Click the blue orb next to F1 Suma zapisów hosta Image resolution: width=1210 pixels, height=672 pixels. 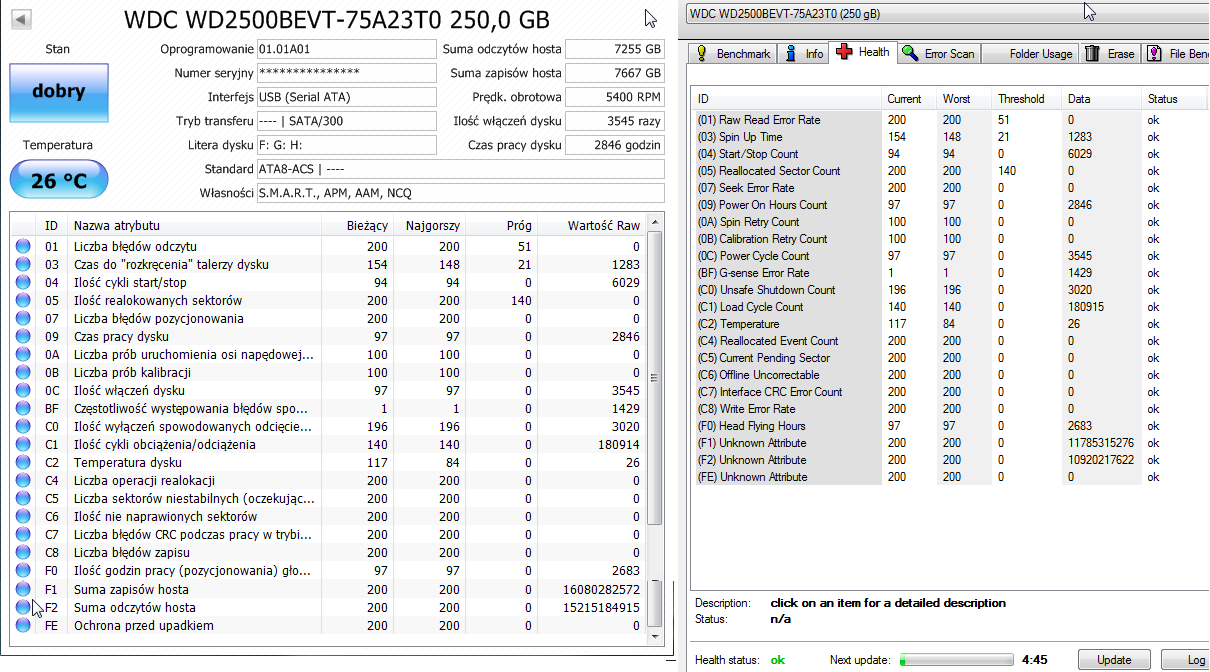[x=23, y=588]
